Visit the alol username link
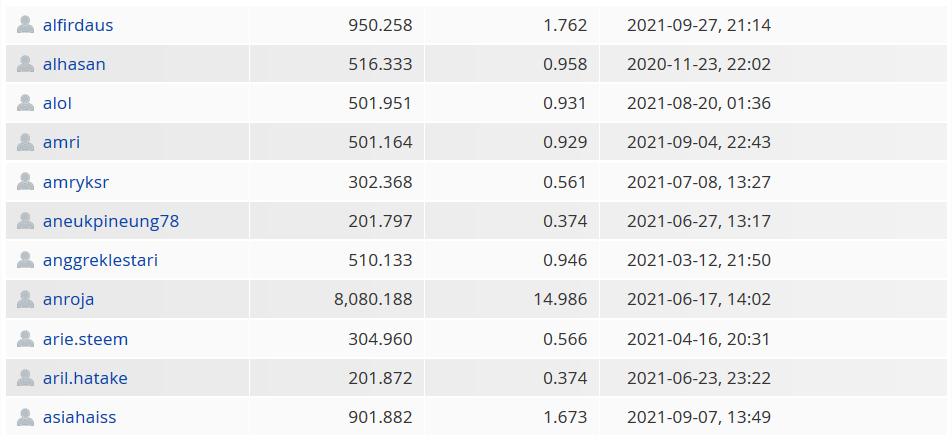This screenshot has width=952, height=436. point(57,103)
